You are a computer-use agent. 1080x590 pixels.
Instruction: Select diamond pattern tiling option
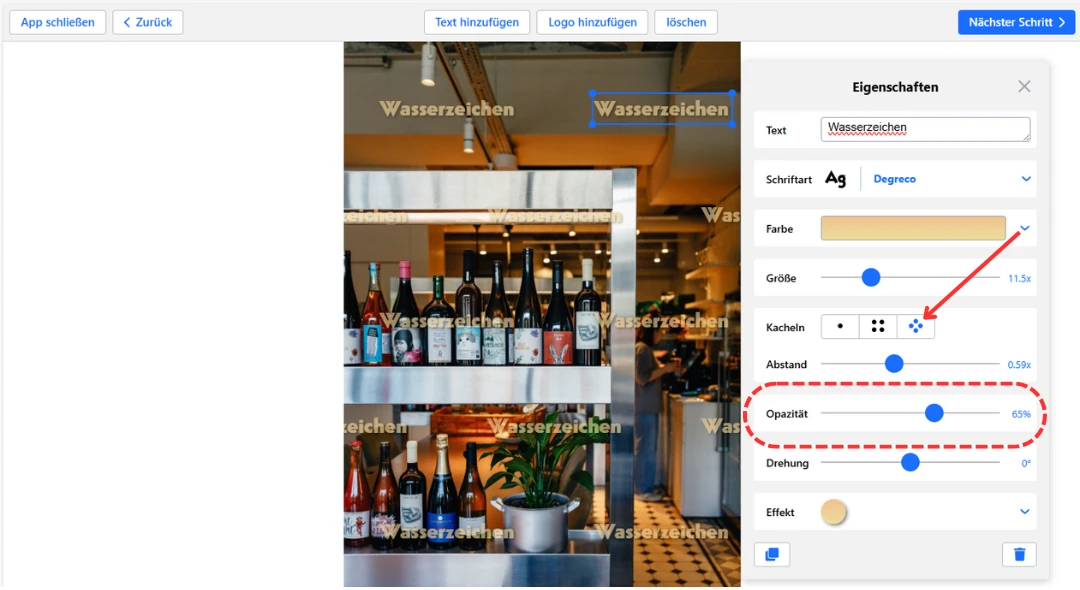[x=915, y=326]
